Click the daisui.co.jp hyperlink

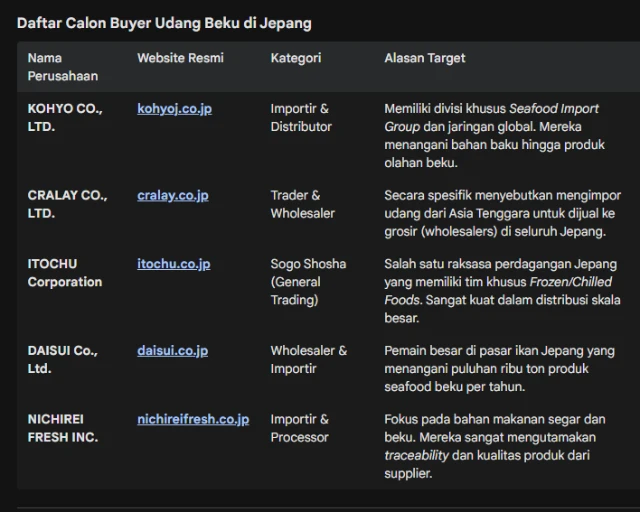[172, 351]
